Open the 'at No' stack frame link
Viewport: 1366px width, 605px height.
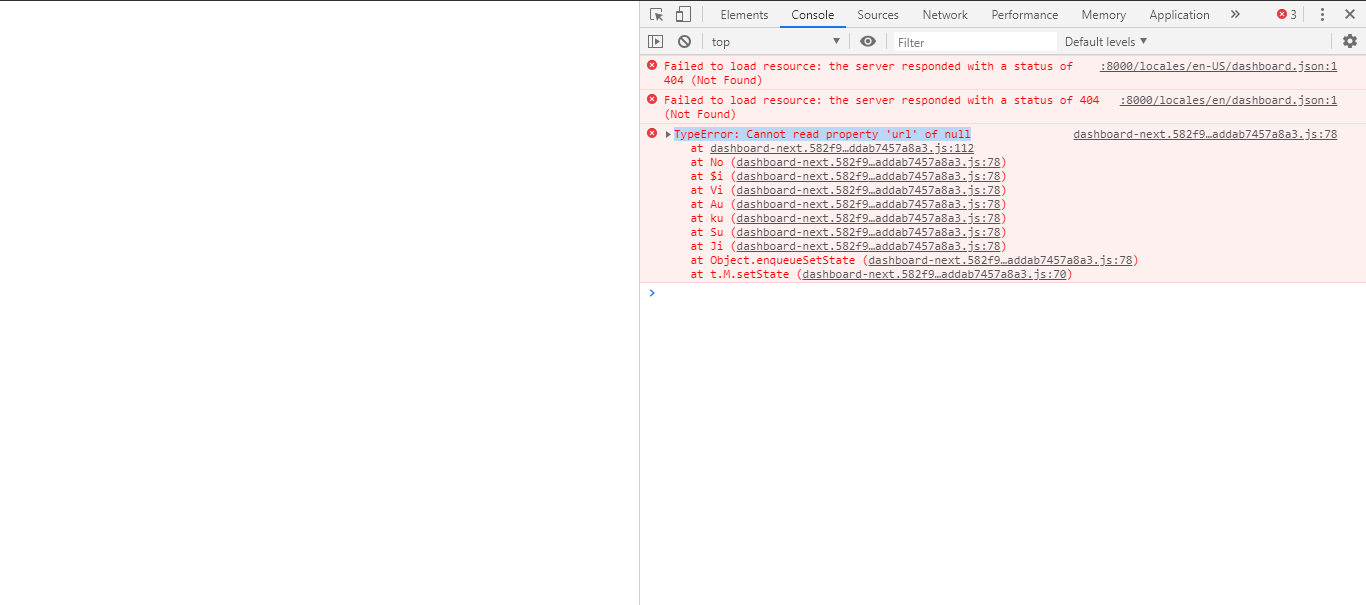click(868, 162)
